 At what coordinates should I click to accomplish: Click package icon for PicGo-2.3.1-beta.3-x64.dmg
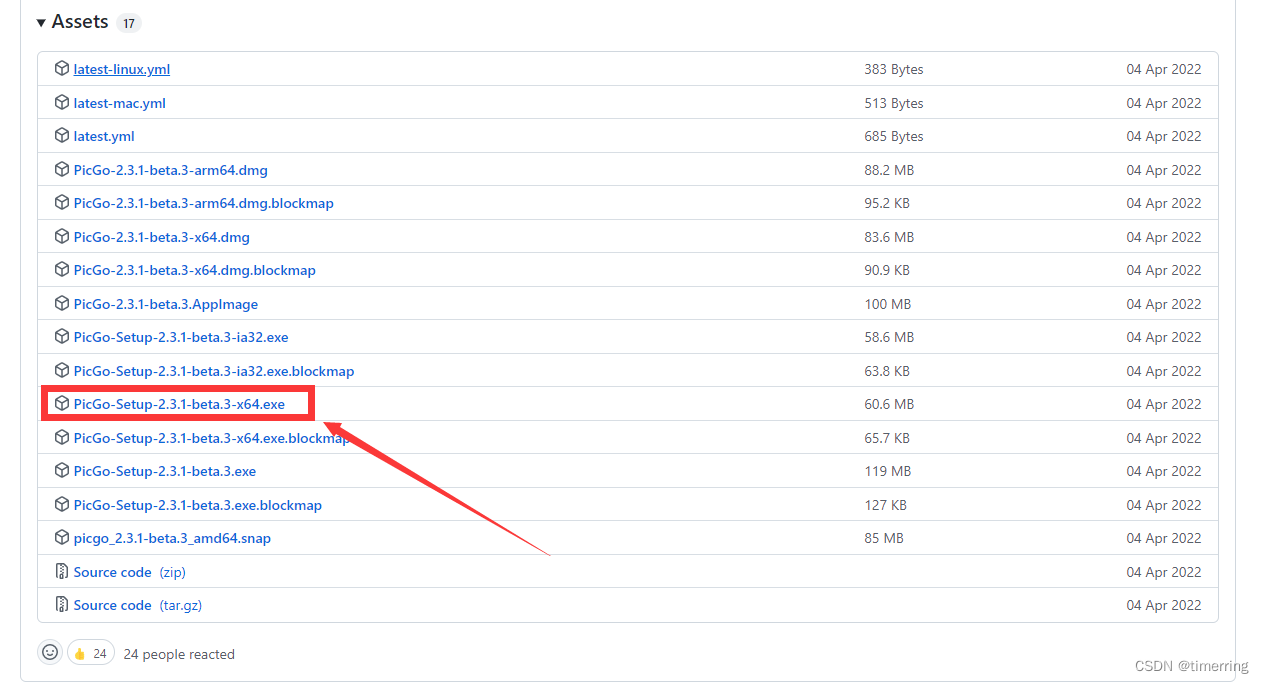(62, 237)
